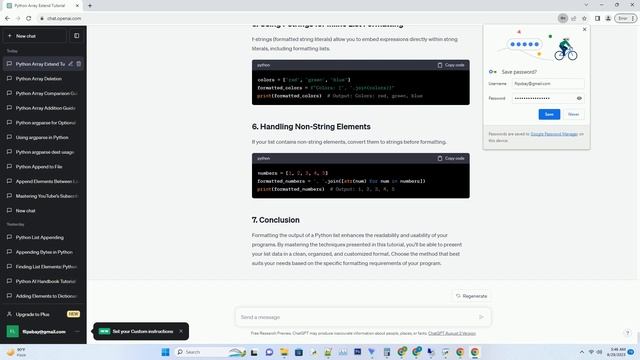Expand hidden system tray icons chevron

(582, 352)
